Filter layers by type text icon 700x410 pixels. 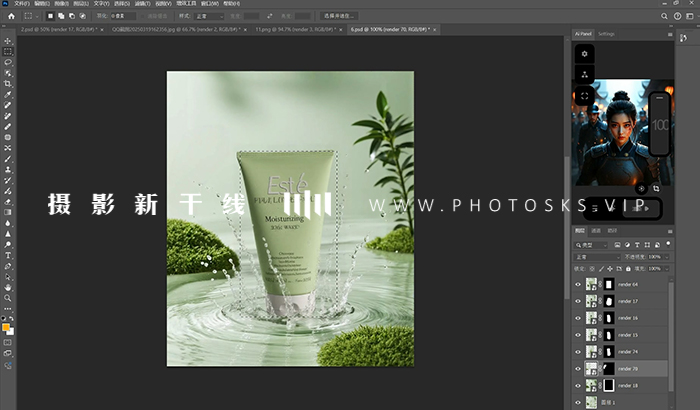[637, 245]
